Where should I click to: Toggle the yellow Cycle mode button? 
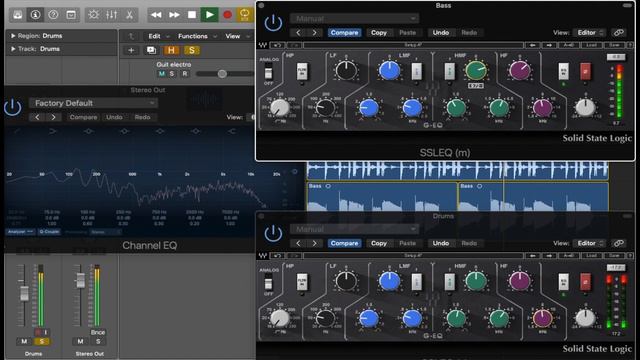point(245,15)
